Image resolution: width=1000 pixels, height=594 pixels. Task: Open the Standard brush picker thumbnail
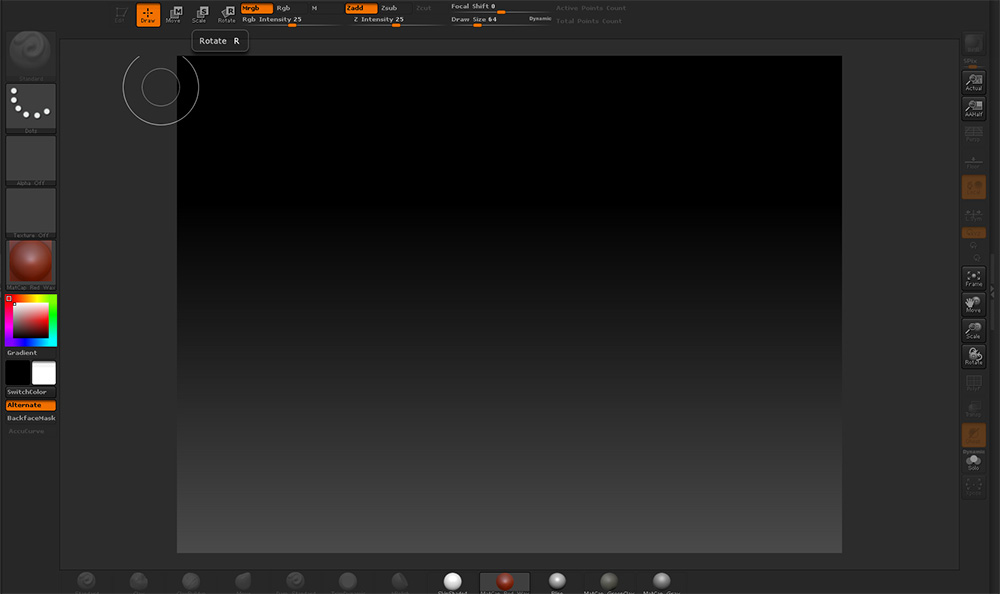tap(31, 56)
